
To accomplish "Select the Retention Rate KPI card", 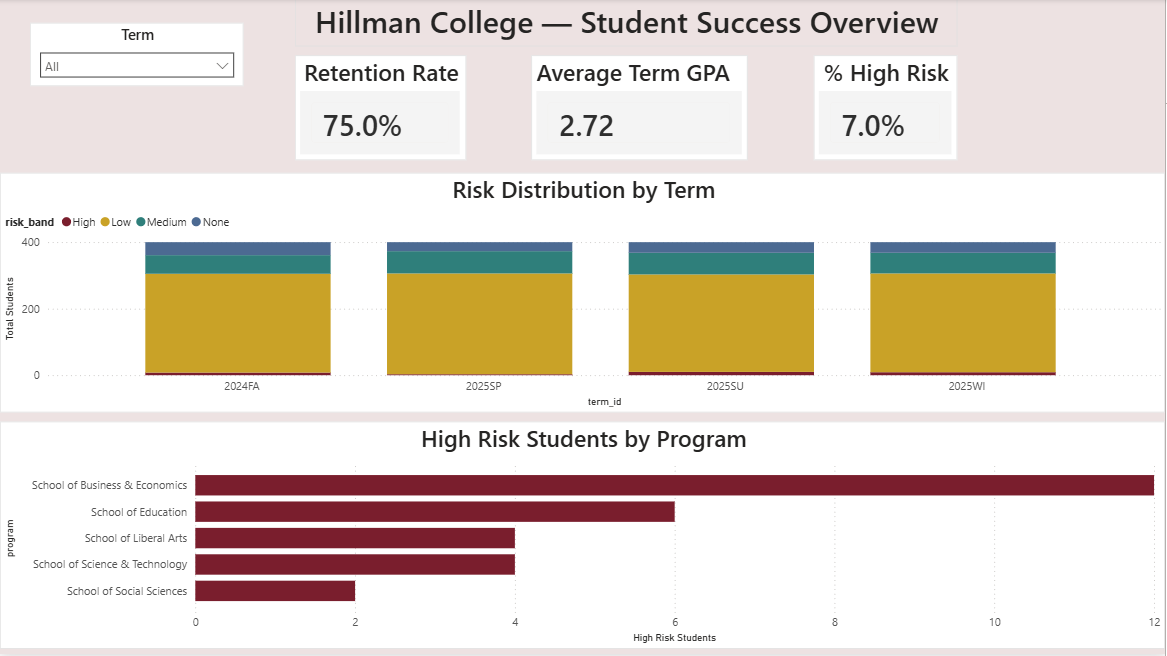I will click(380, 107).
